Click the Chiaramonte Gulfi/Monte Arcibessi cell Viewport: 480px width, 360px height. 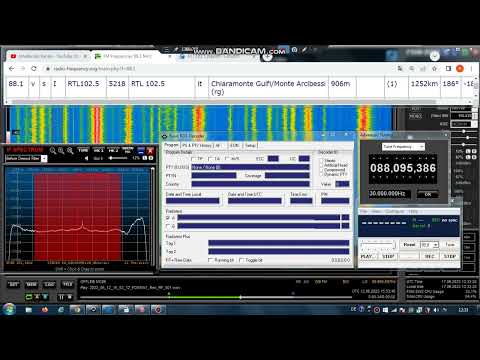click(268, 87)
